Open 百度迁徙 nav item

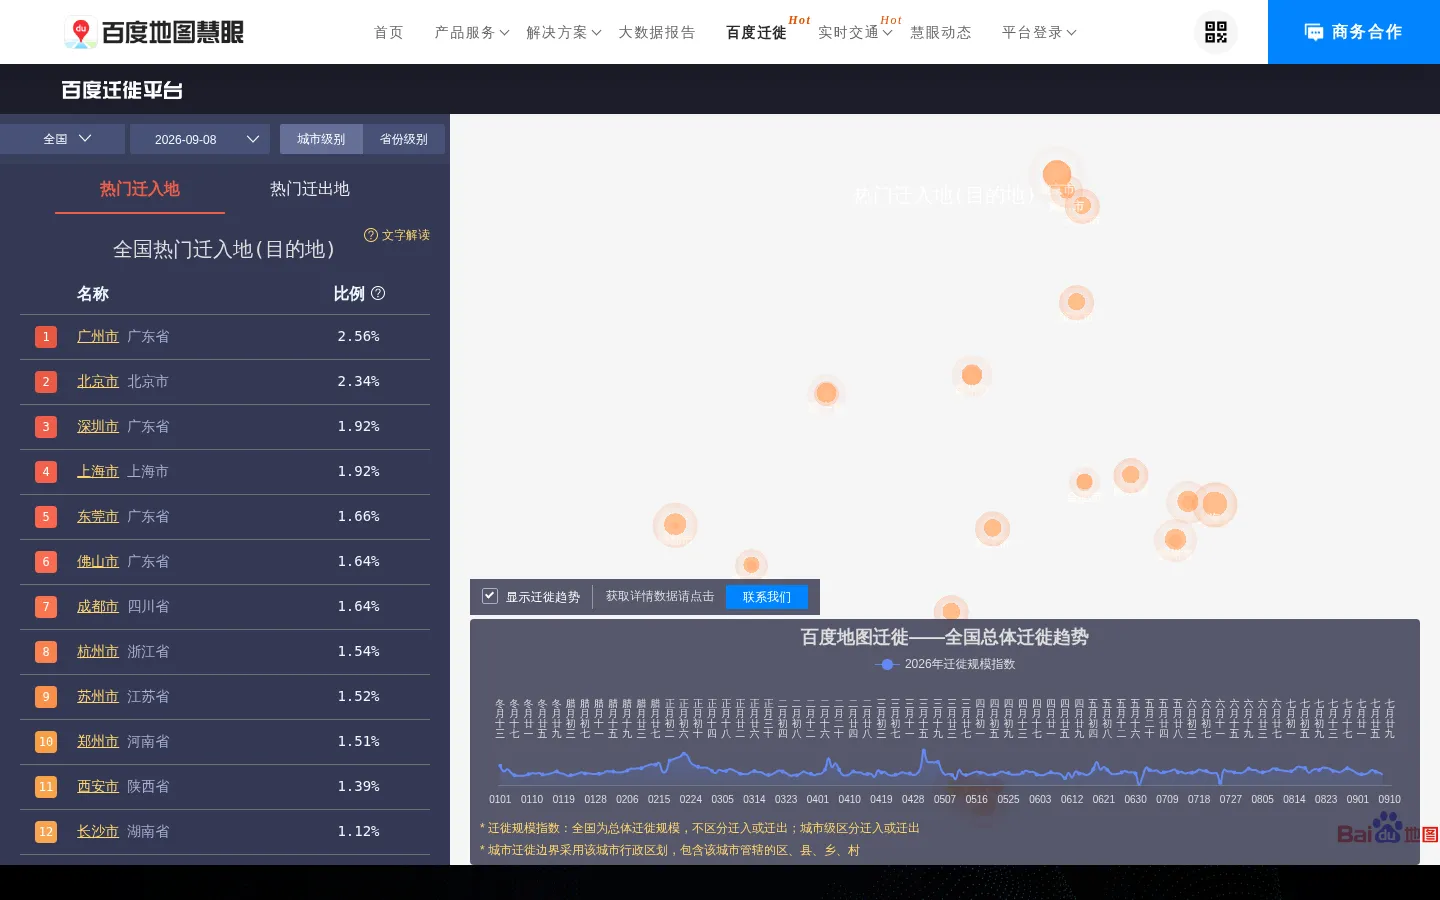[756, 32]
